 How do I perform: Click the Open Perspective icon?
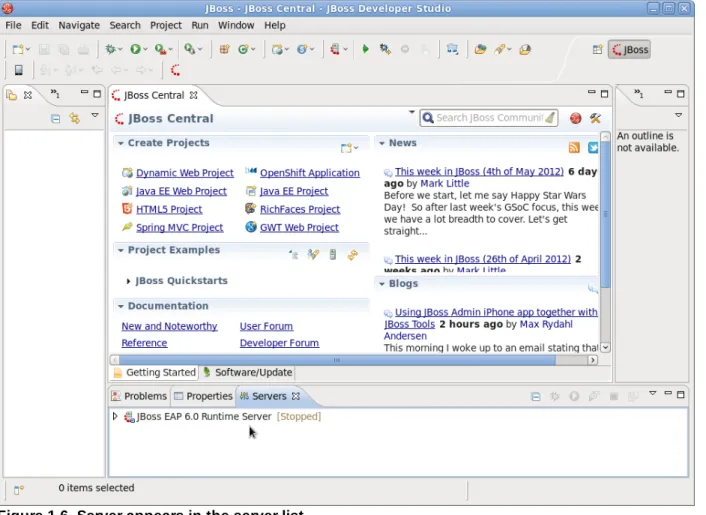click(x=597, y=50)
